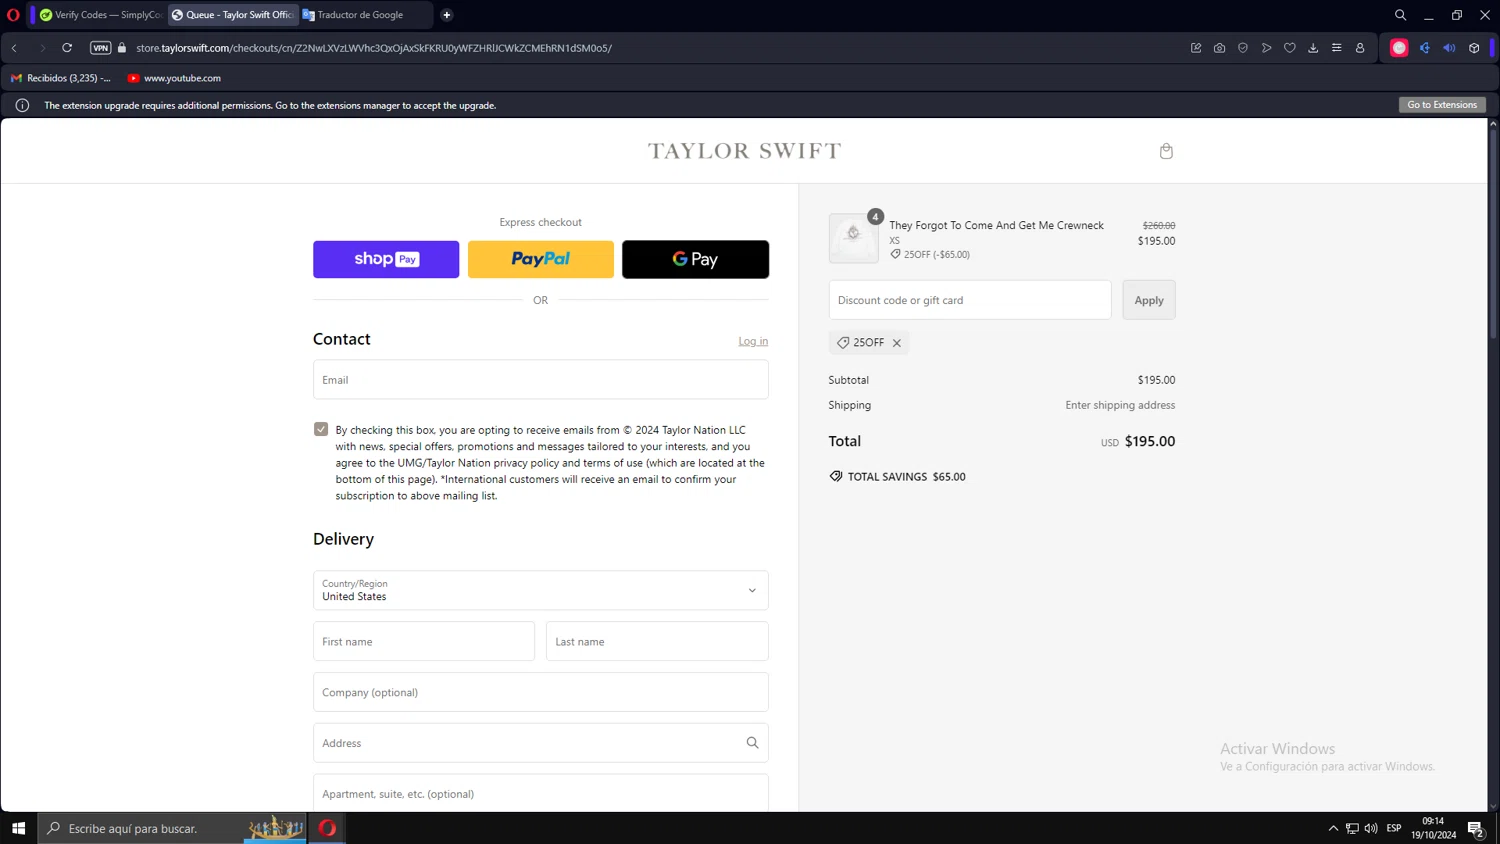Open the volume tray icon
Image resolution: width=1500 pixels, height=844 pixels.
1371,828
